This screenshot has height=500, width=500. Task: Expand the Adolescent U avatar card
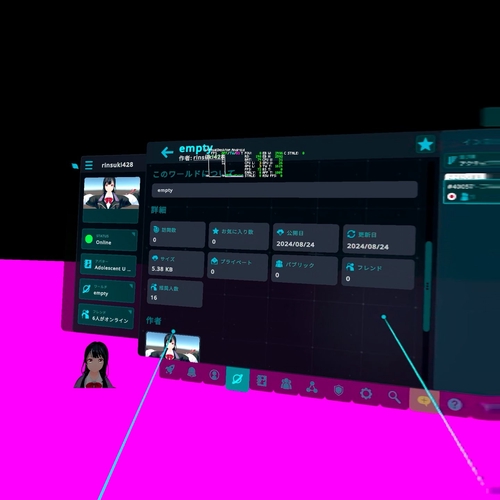coord(108,265)
